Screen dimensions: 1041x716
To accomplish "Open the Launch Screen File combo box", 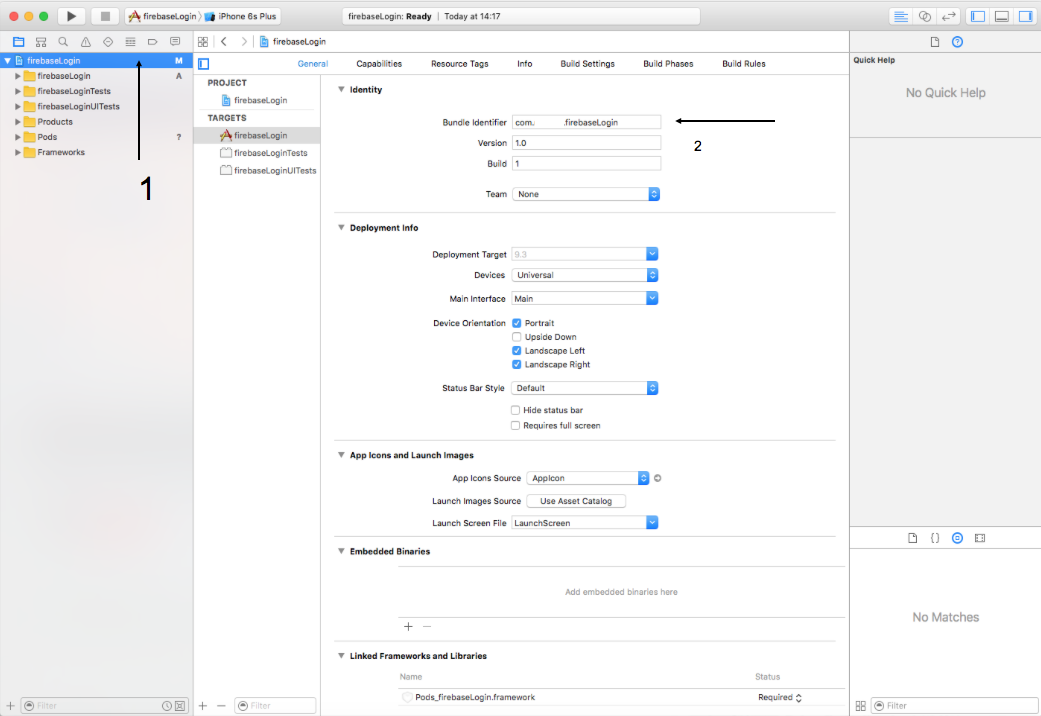I will click(585, 523).
